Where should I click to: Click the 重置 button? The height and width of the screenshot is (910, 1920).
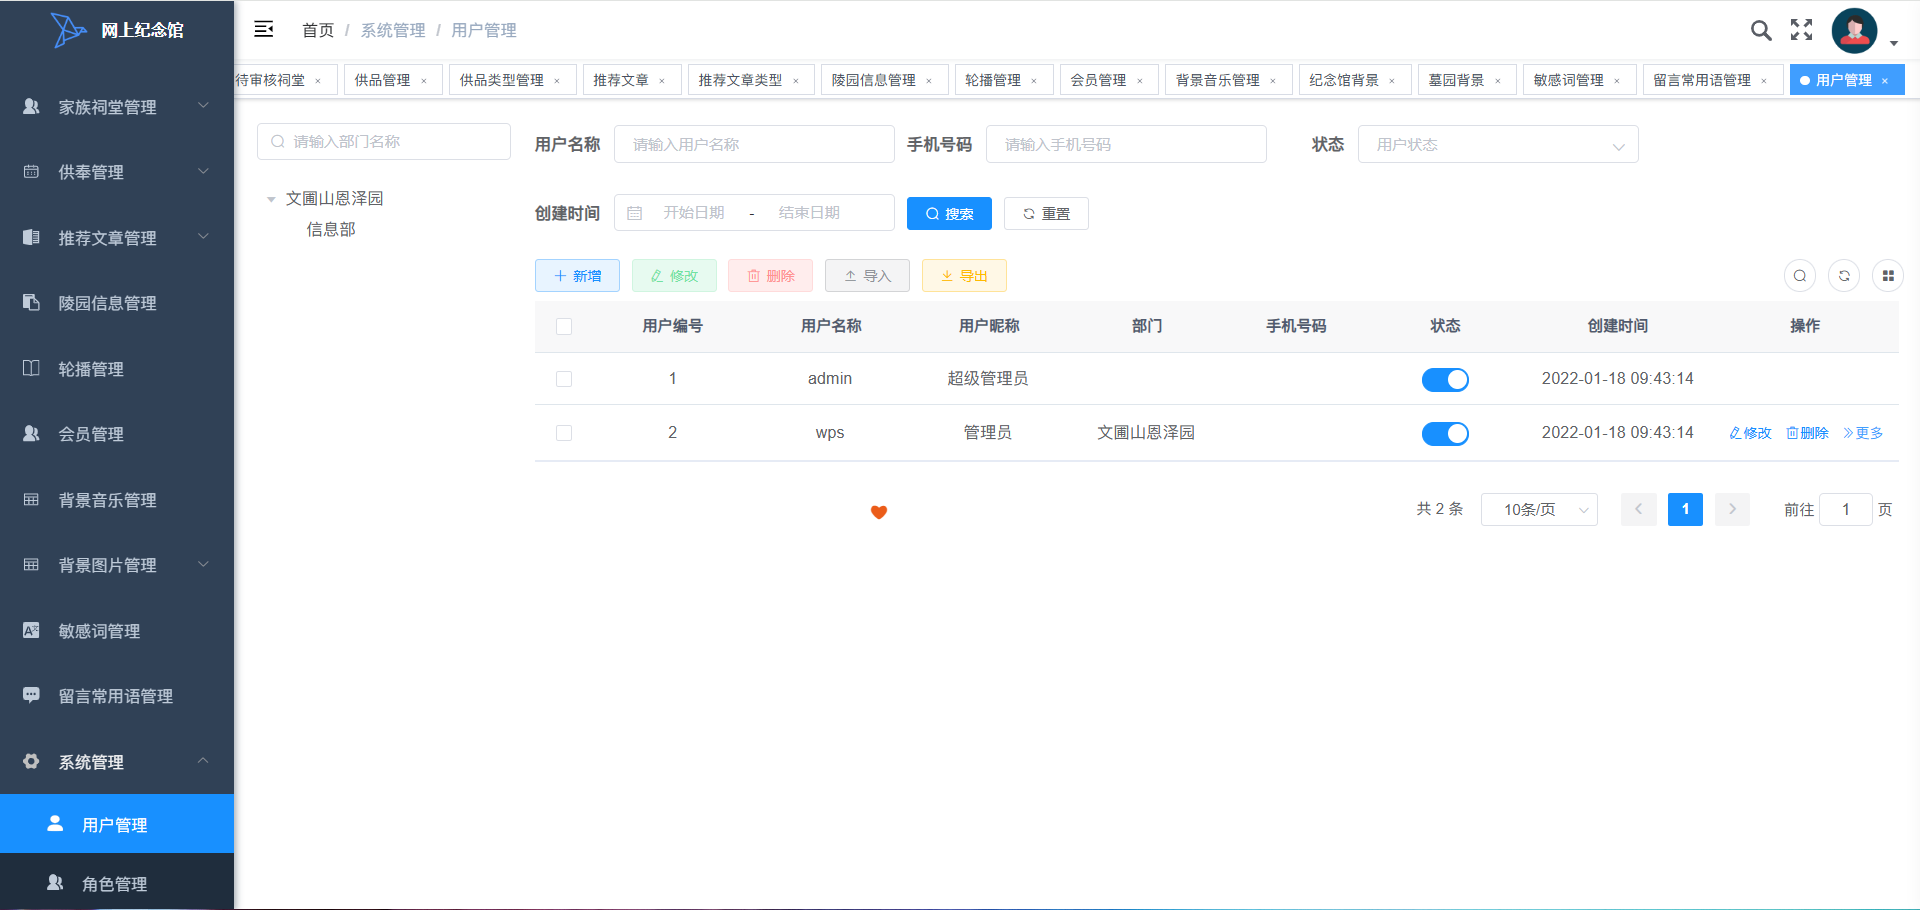(x=1046, y=214)
